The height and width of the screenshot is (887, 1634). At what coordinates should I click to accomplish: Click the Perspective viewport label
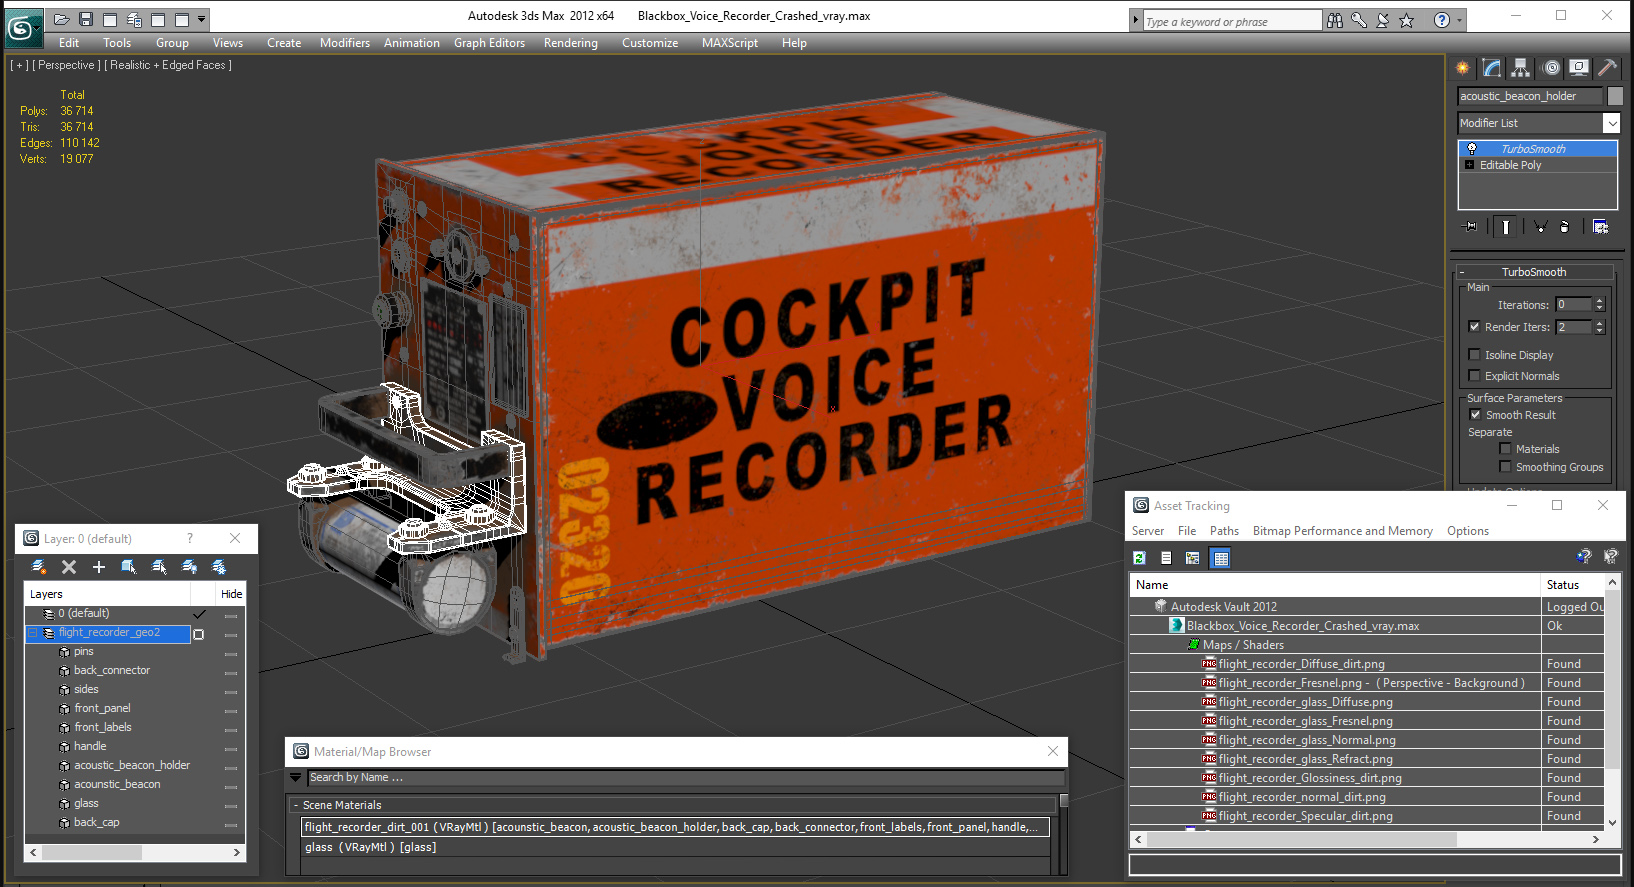coord(66,65)
